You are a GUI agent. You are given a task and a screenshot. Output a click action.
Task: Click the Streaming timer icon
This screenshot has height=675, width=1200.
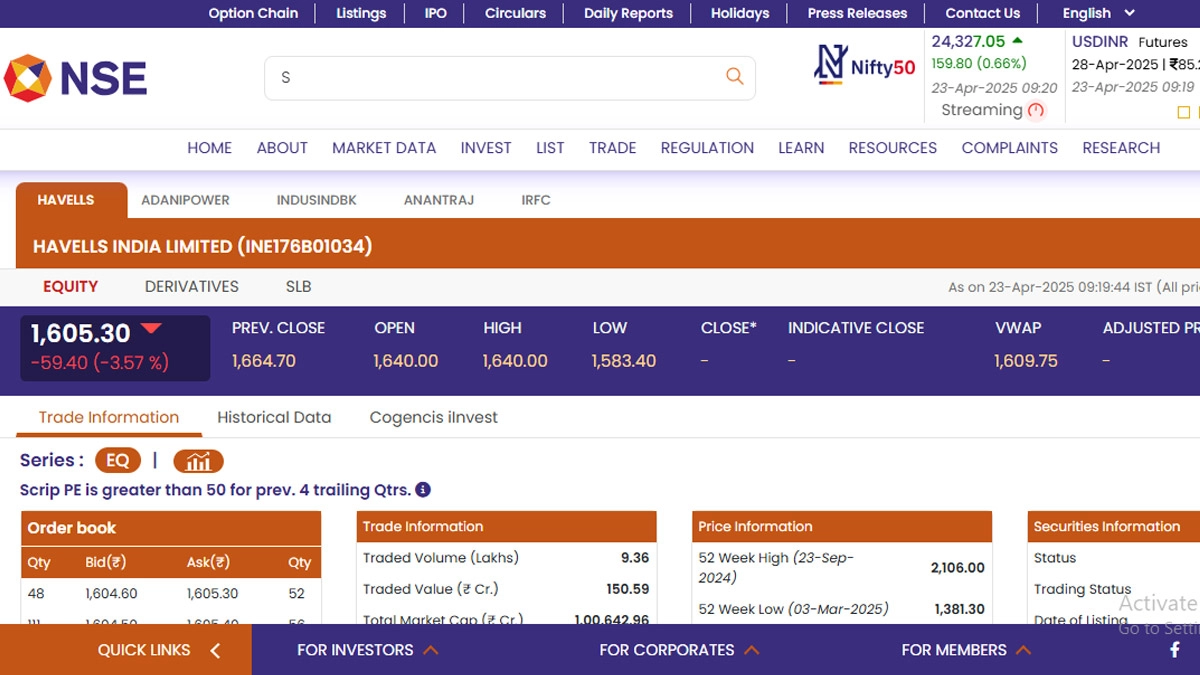(x=1036, y=111)
